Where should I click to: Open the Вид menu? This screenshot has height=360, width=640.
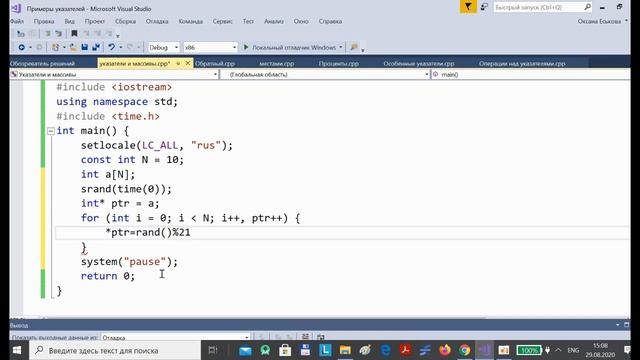click(x=69, y=21)
